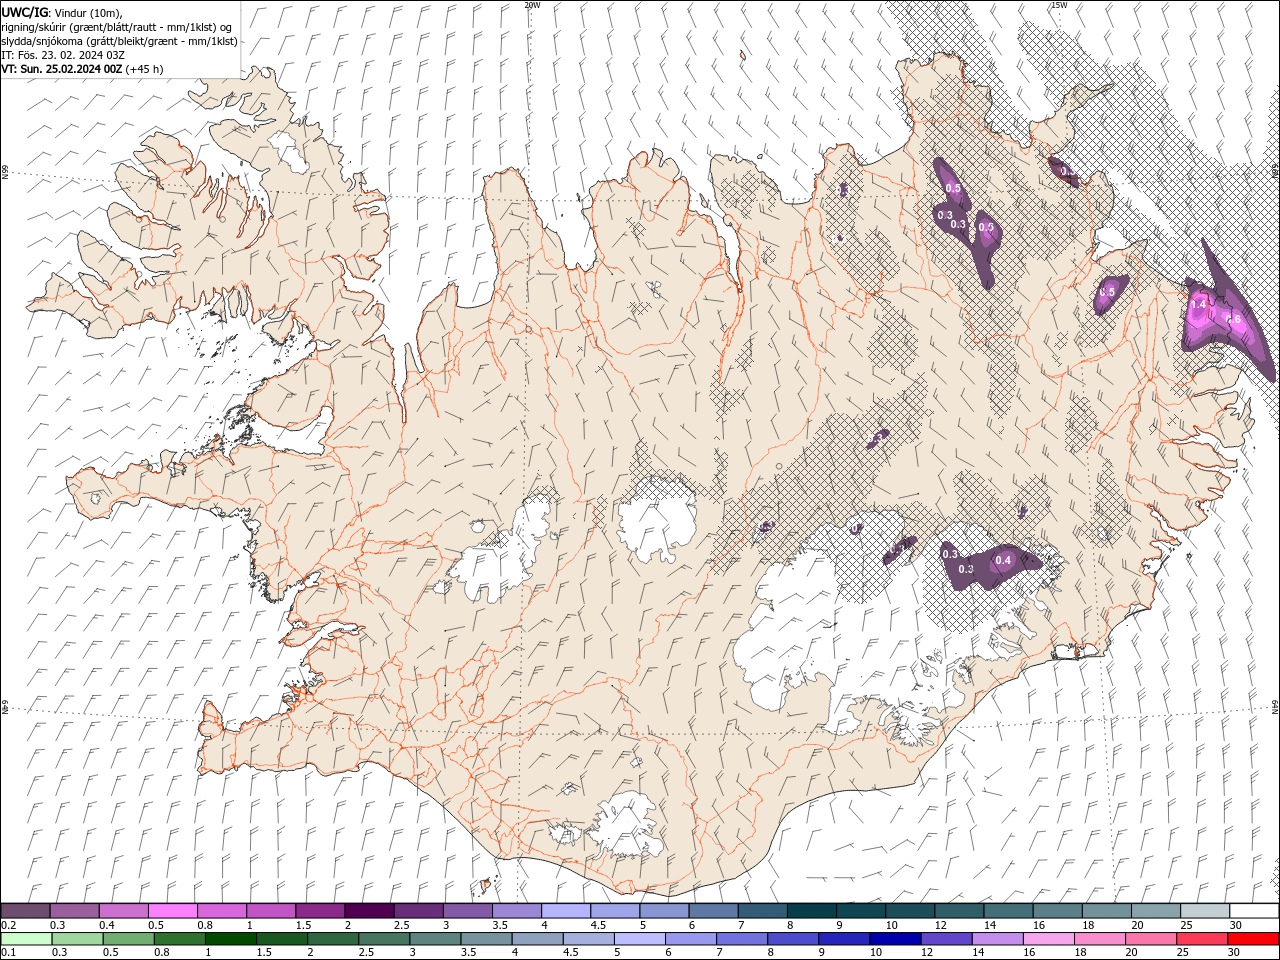Screen dimensions: 1280x960
Task: Select the dark teal swatch labeled 8 in the top legend row
Action: coord(811,911)
